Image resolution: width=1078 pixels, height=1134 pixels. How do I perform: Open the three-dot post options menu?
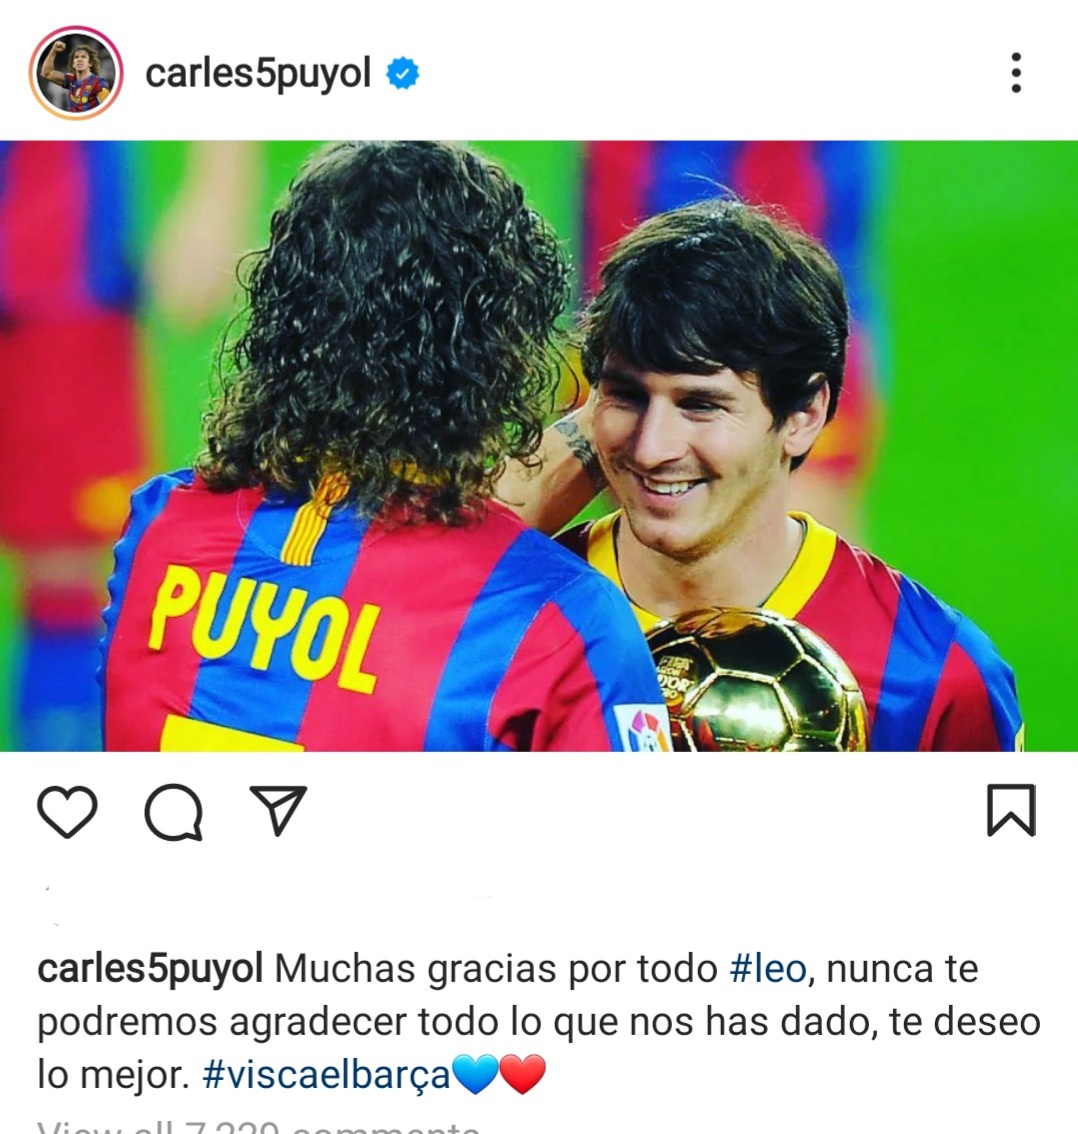tap(1016, 72)
